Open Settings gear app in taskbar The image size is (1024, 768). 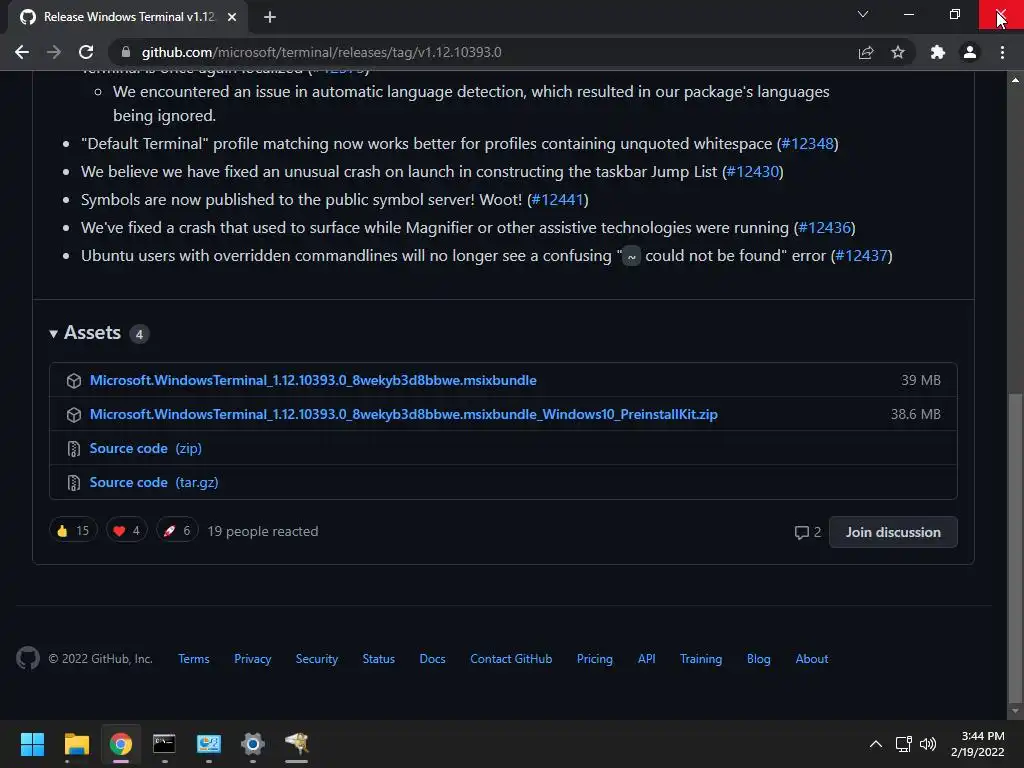[x=252, y=744]
